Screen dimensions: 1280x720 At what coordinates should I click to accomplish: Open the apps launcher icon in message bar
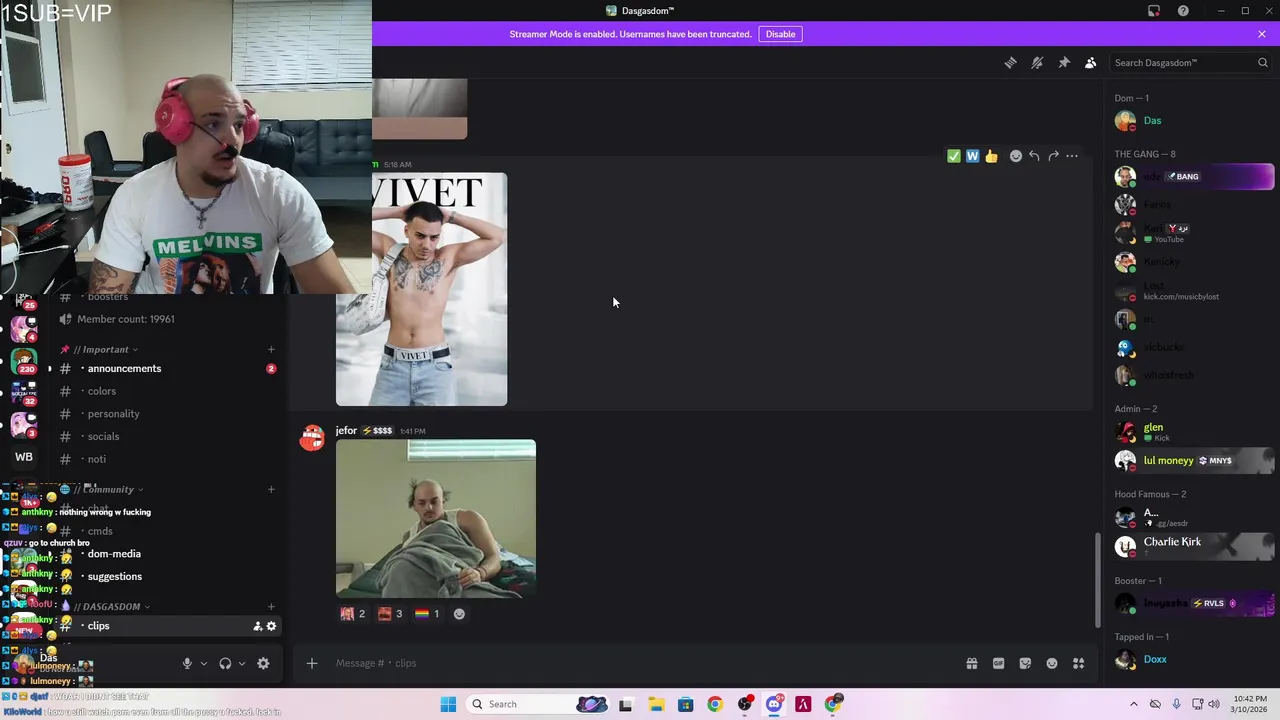(1079, 663)
